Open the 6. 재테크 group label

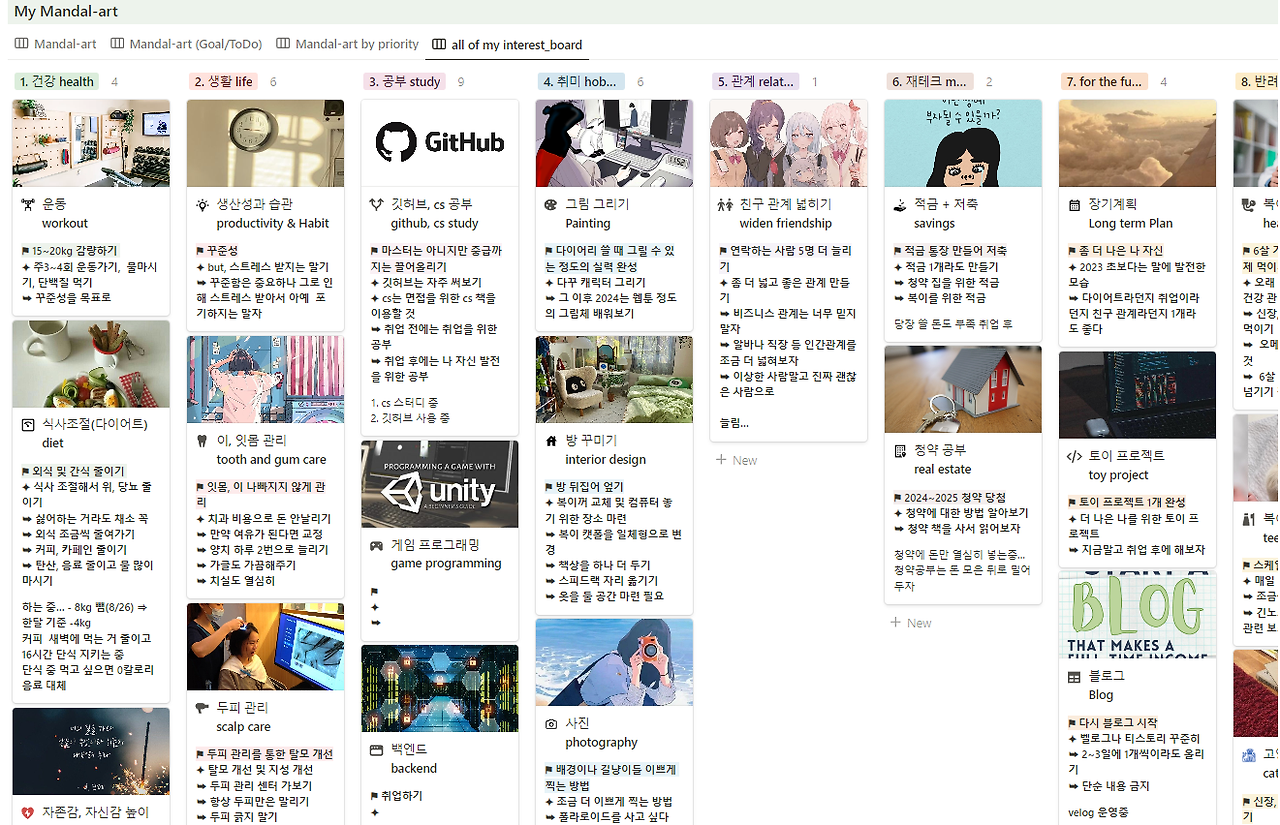[x=929, y=82]
